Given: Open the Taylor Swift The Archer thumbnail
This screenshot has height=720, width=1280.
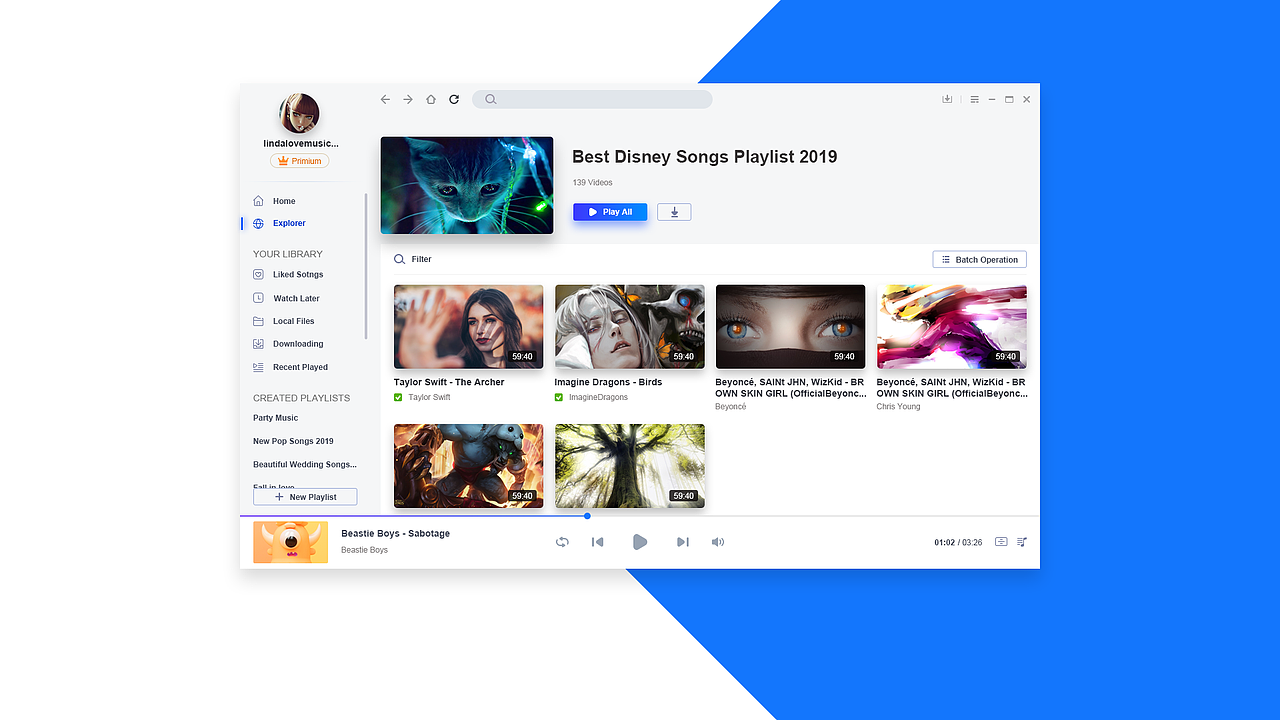Looking at the screenshot, I should pos(469,327).
